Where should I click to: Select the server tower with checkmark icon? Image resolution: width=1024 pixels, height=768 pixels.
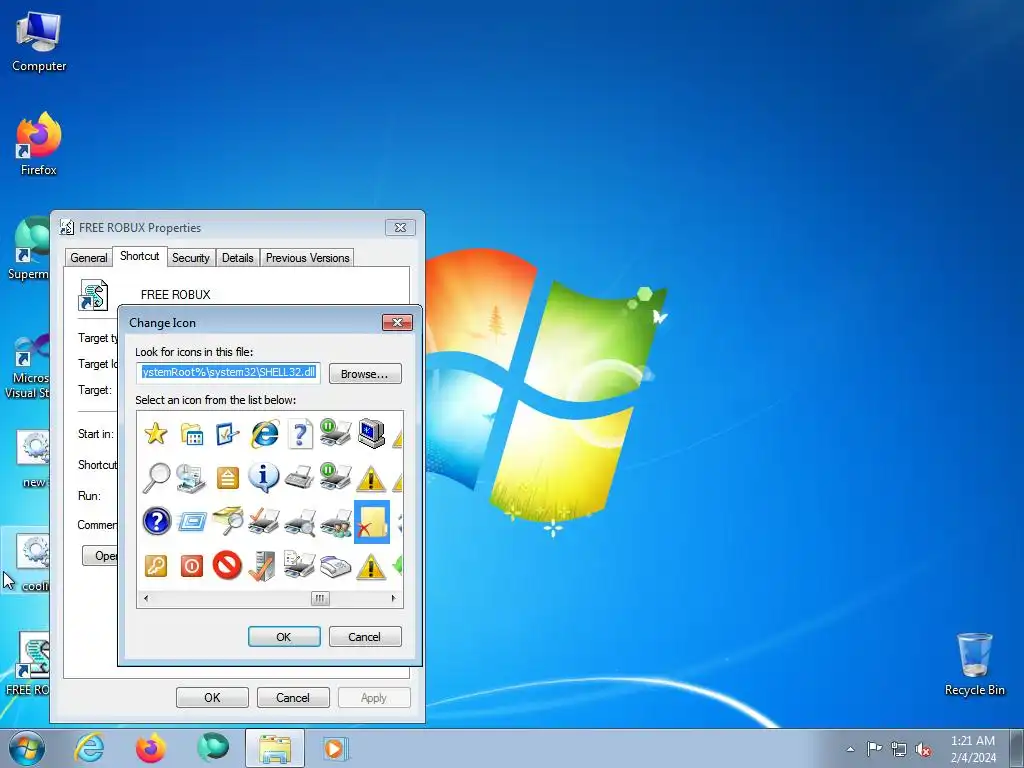[x=263, y=566]
